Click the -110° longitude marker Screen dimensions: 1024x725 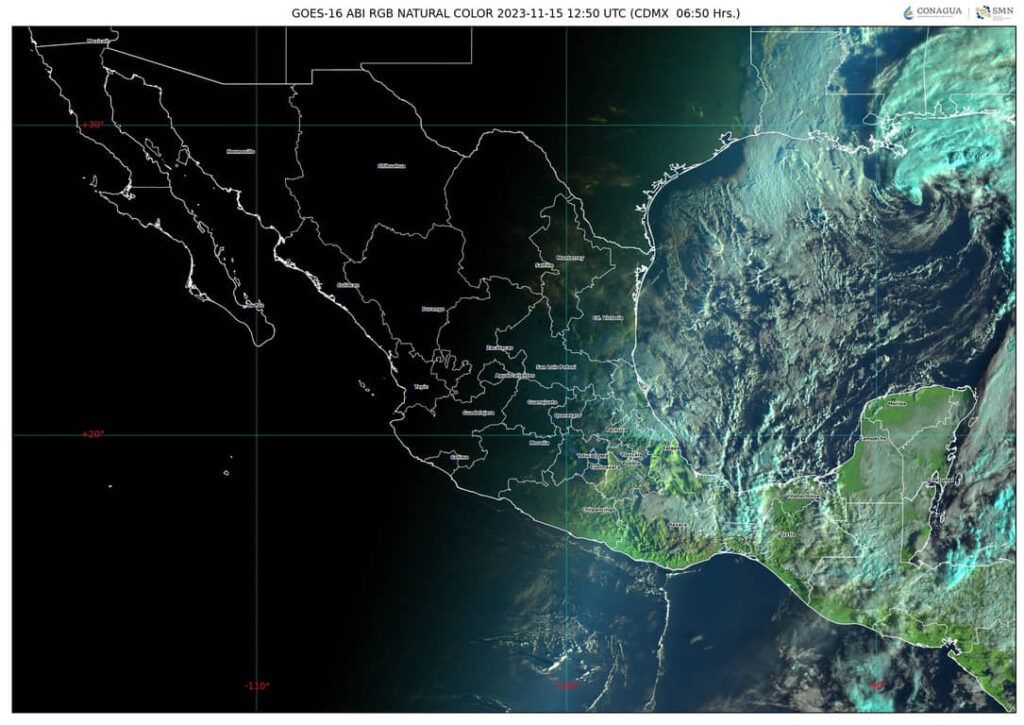pos(256,685)
